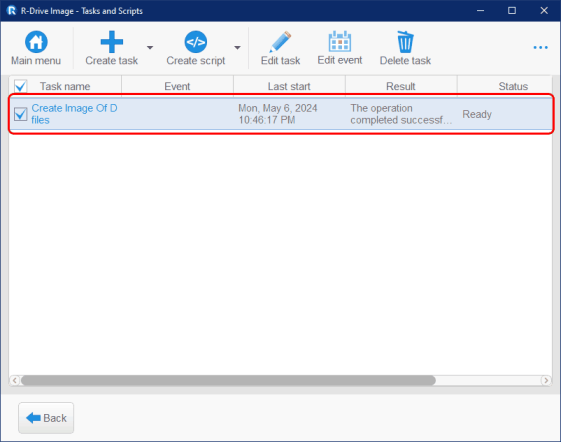The image size is (561, 442).
Task: Toggle the select-all checkbox in header
Action: (x=20, y=86)
